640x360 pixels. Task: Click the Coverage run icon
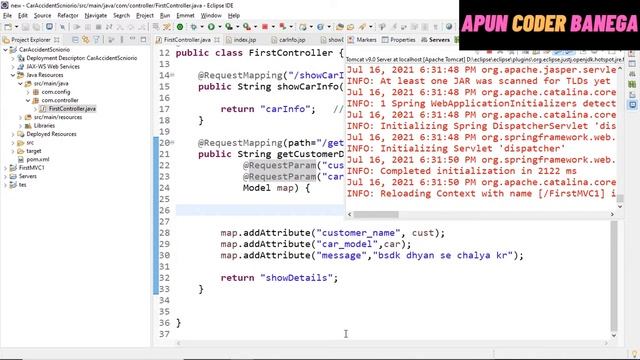pos(229,27)
